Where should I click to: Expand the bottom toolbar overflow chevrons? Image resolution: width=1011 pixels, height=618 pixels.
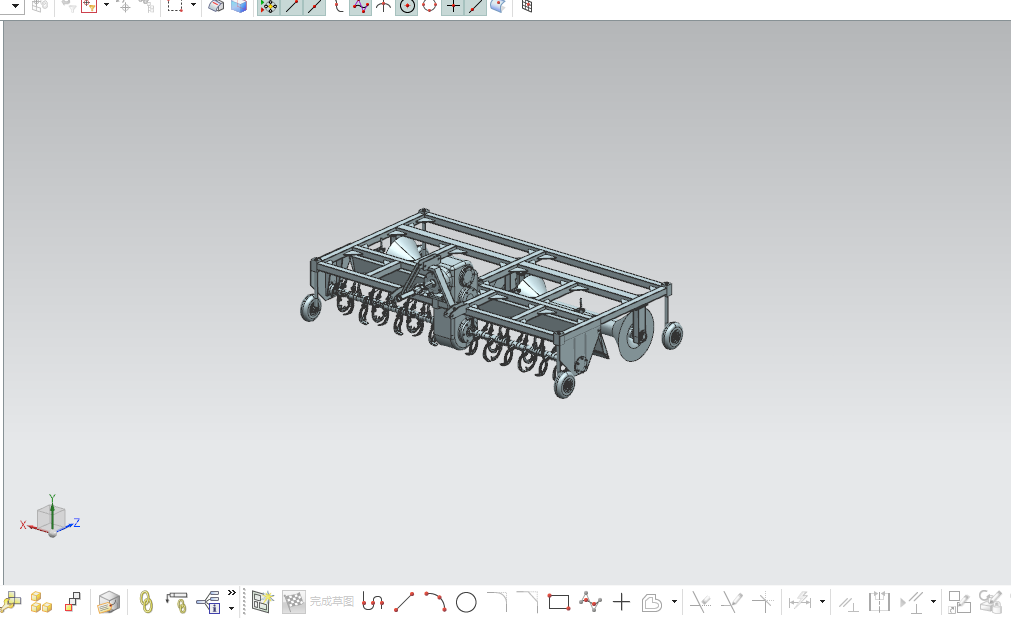(x=231, y=593)
